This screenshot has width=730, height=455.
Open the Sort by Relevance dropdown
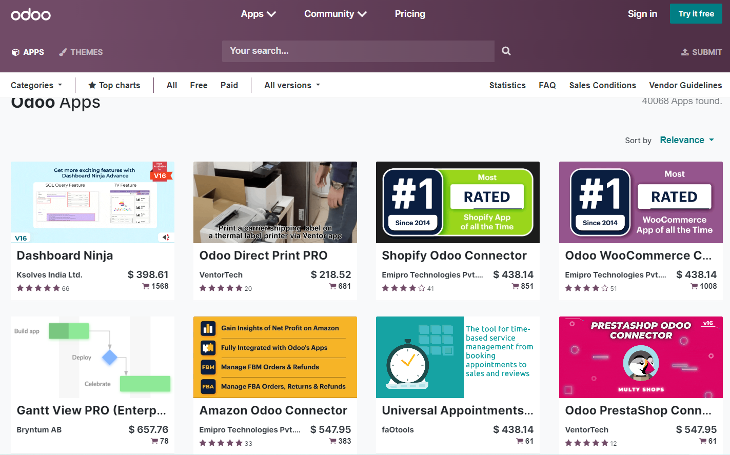pos(687,140)
